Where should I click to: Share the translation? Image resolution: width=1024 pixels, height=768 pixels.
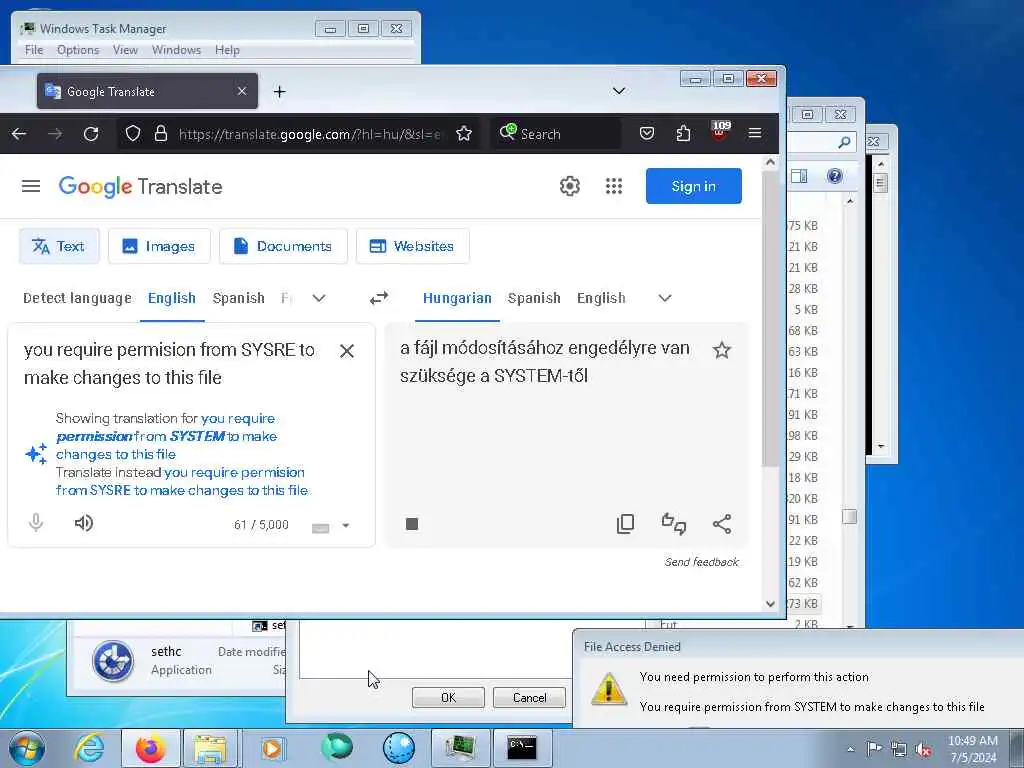click(722, 524)
